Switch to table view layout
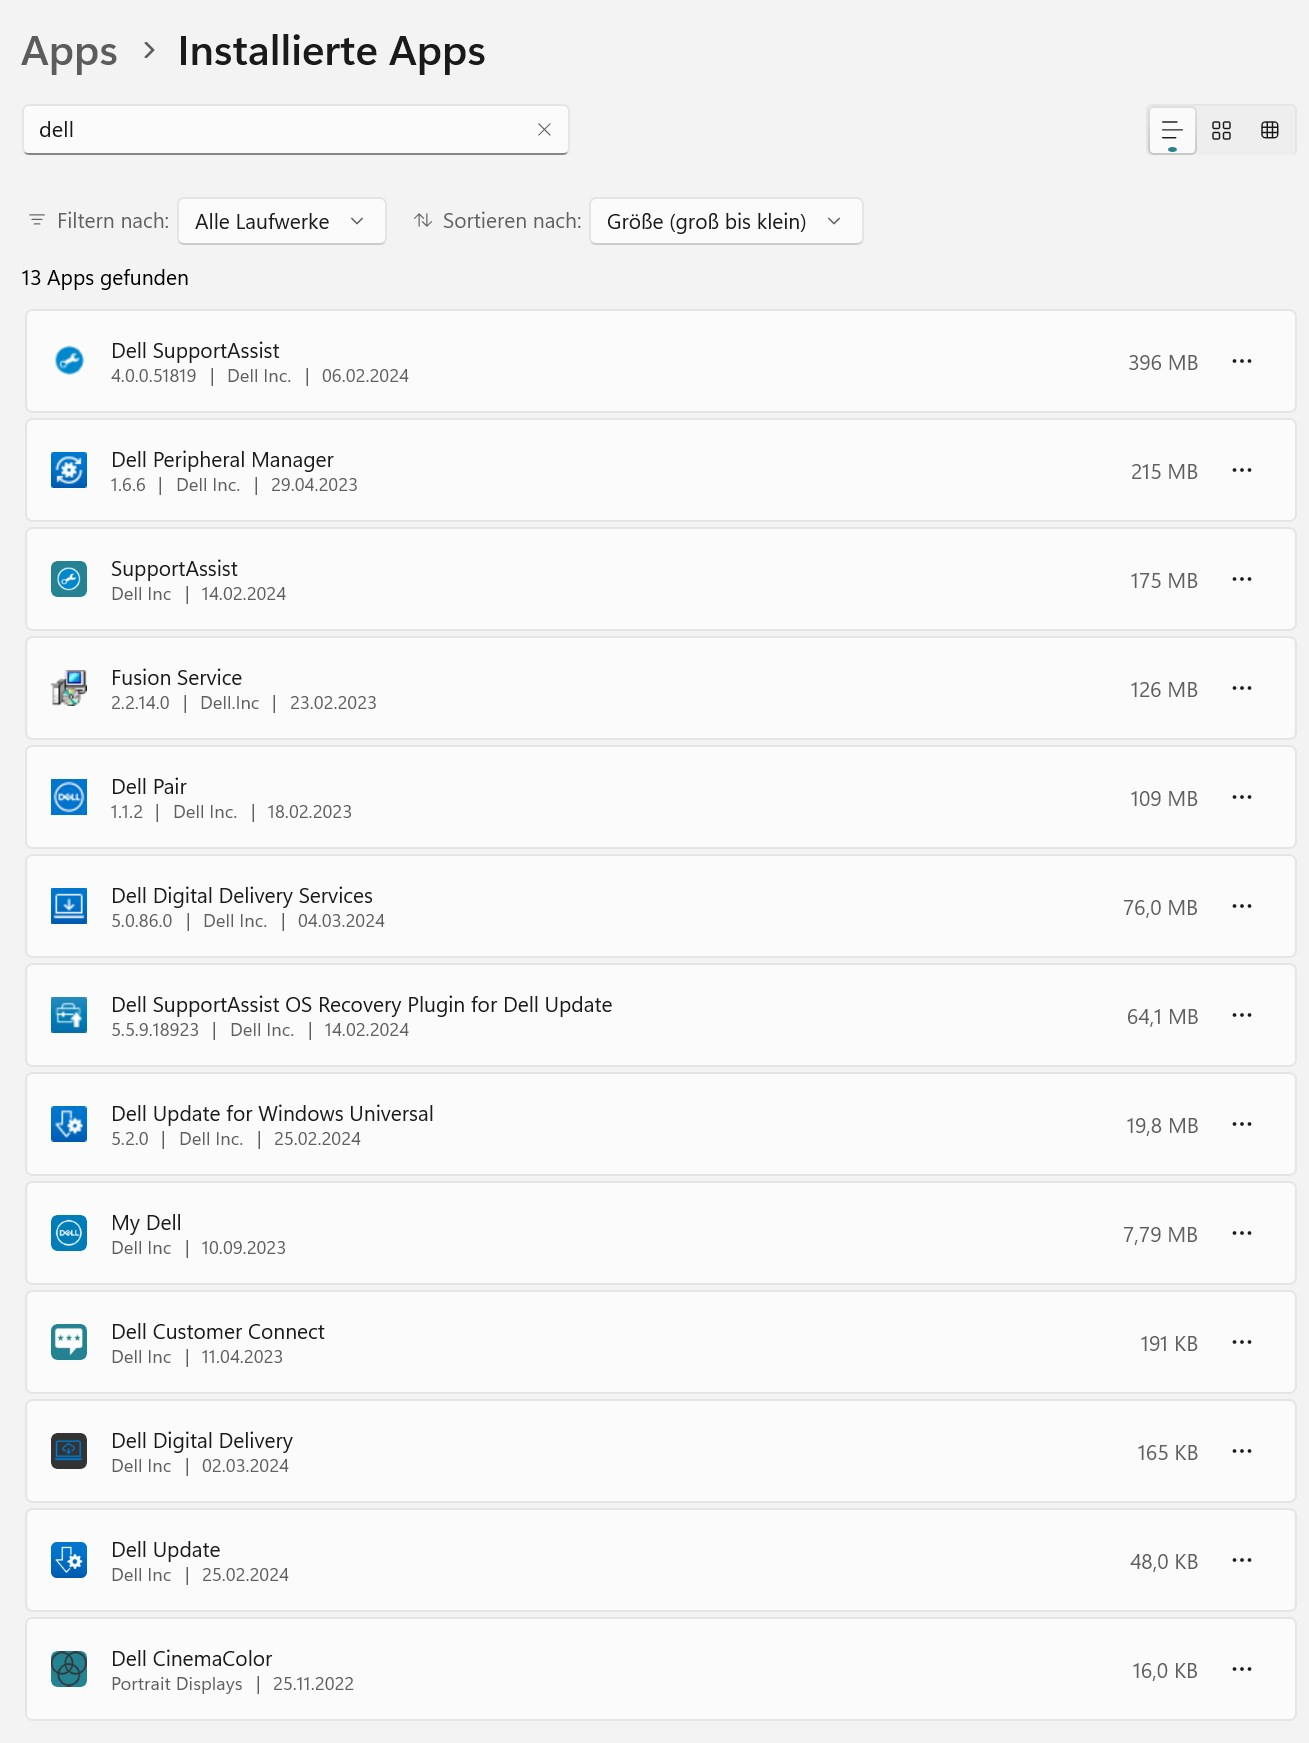 [1270, 131]
